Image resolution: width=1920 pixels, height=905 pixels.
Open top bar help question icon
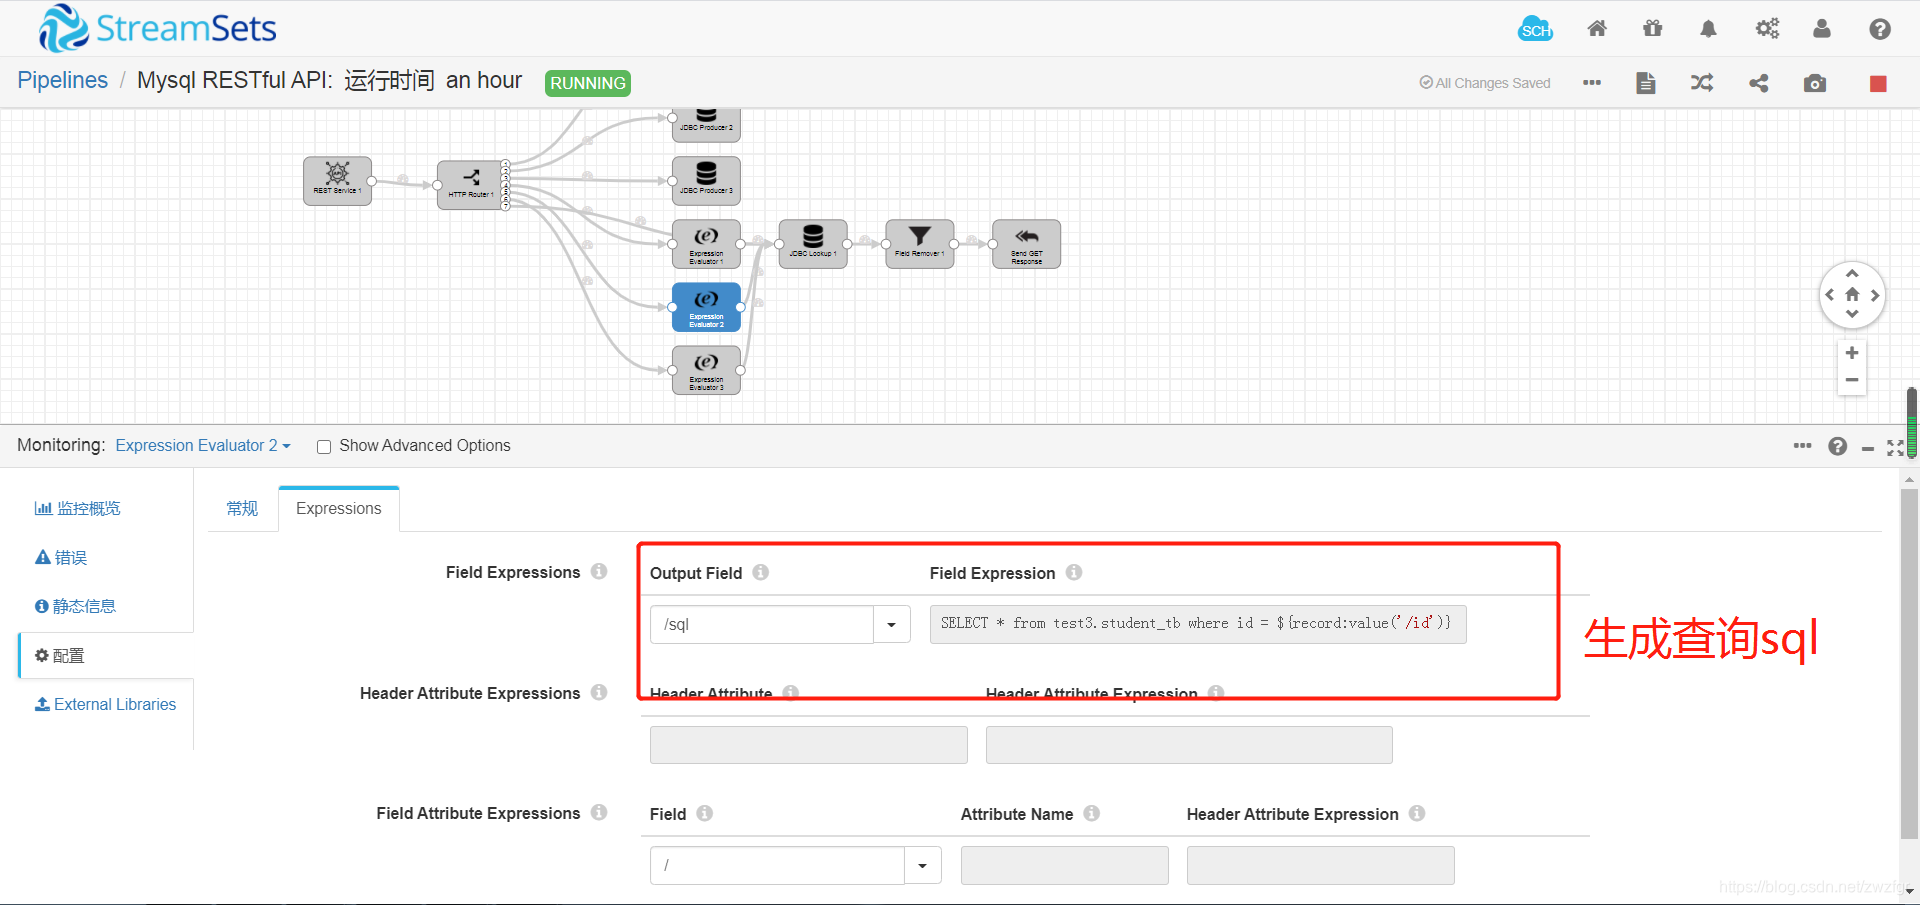point(1880,29)
